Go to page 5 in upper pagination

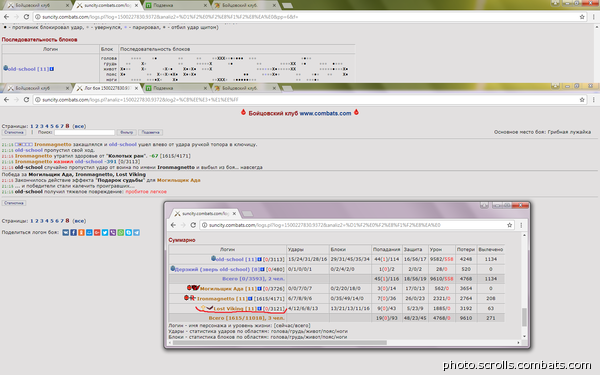52,126
